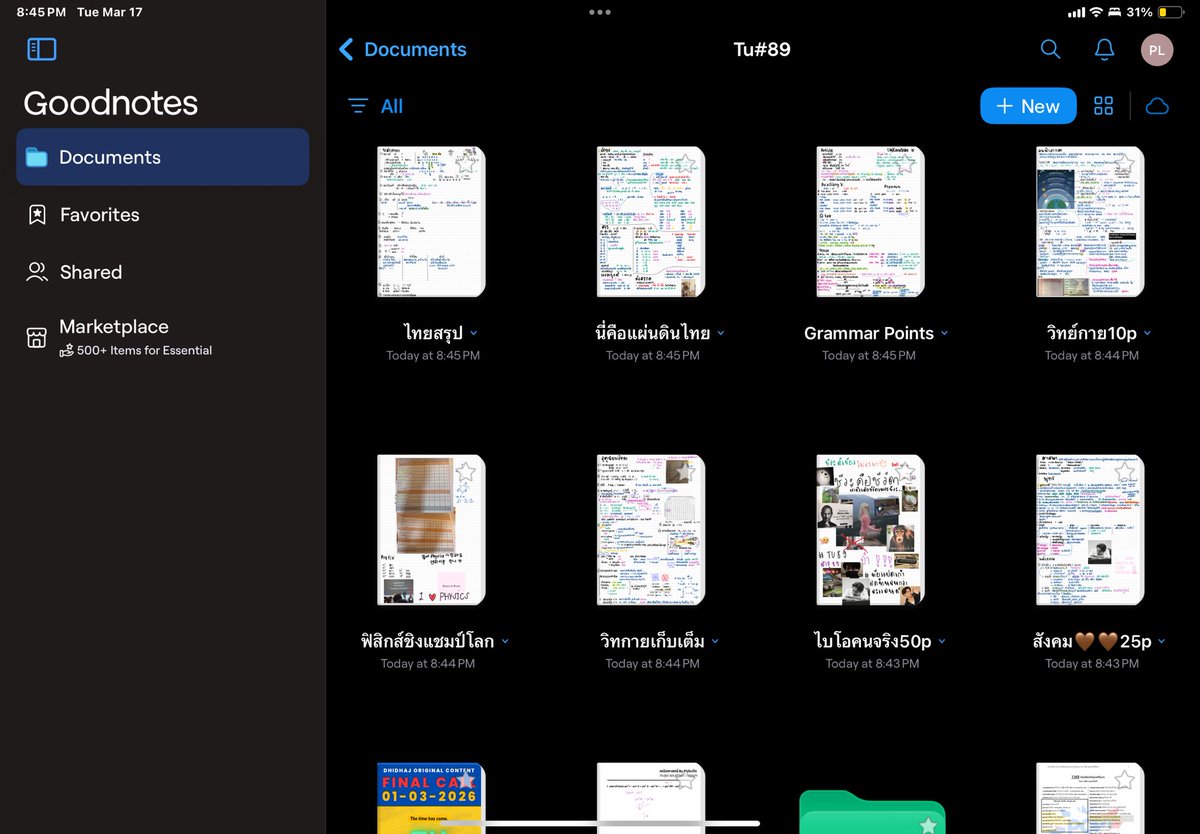Expand options chevron for ไทยสรุป

click(x=474, y=333)
